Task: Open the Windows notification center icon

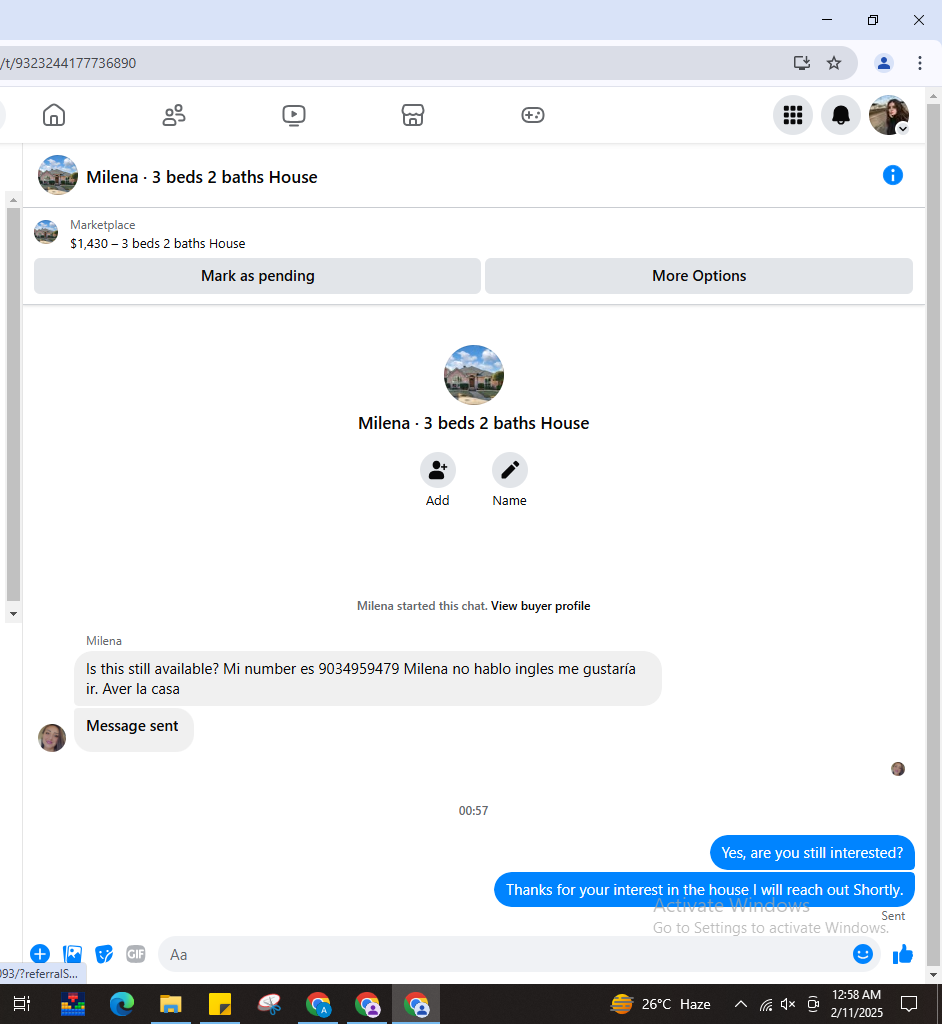Action: [x=909, y=1004]
